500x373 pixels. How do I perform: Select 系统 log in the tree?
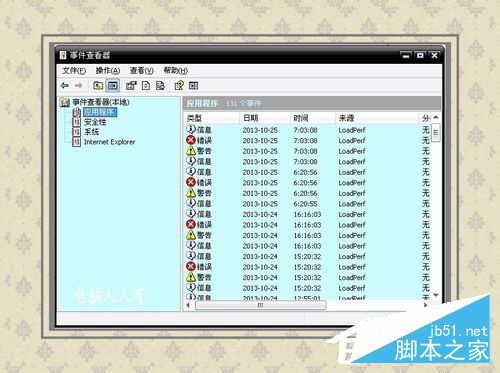pyautogui.click(x=91, y=132)
